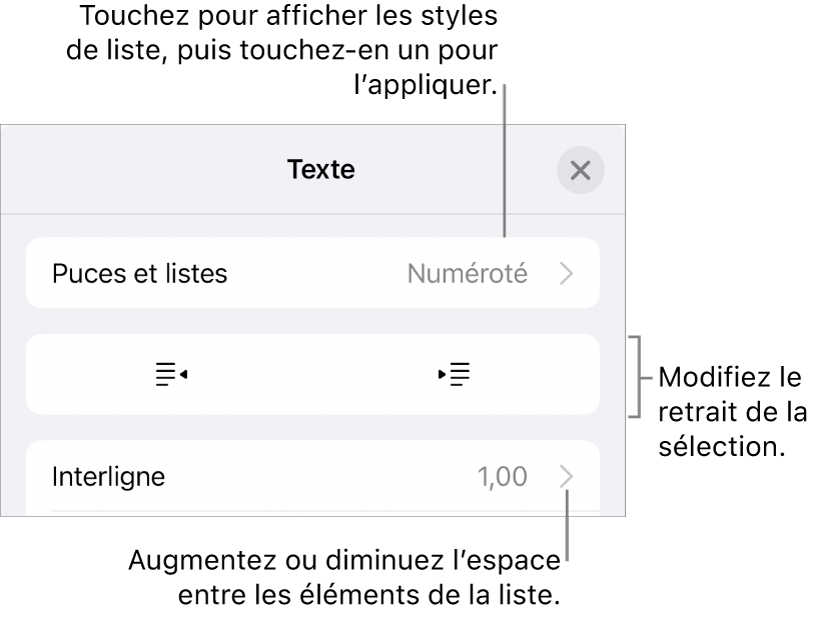Viewport: 820px width, 622px height.
Task: Open Interligne spacing options
Action: 313,477
